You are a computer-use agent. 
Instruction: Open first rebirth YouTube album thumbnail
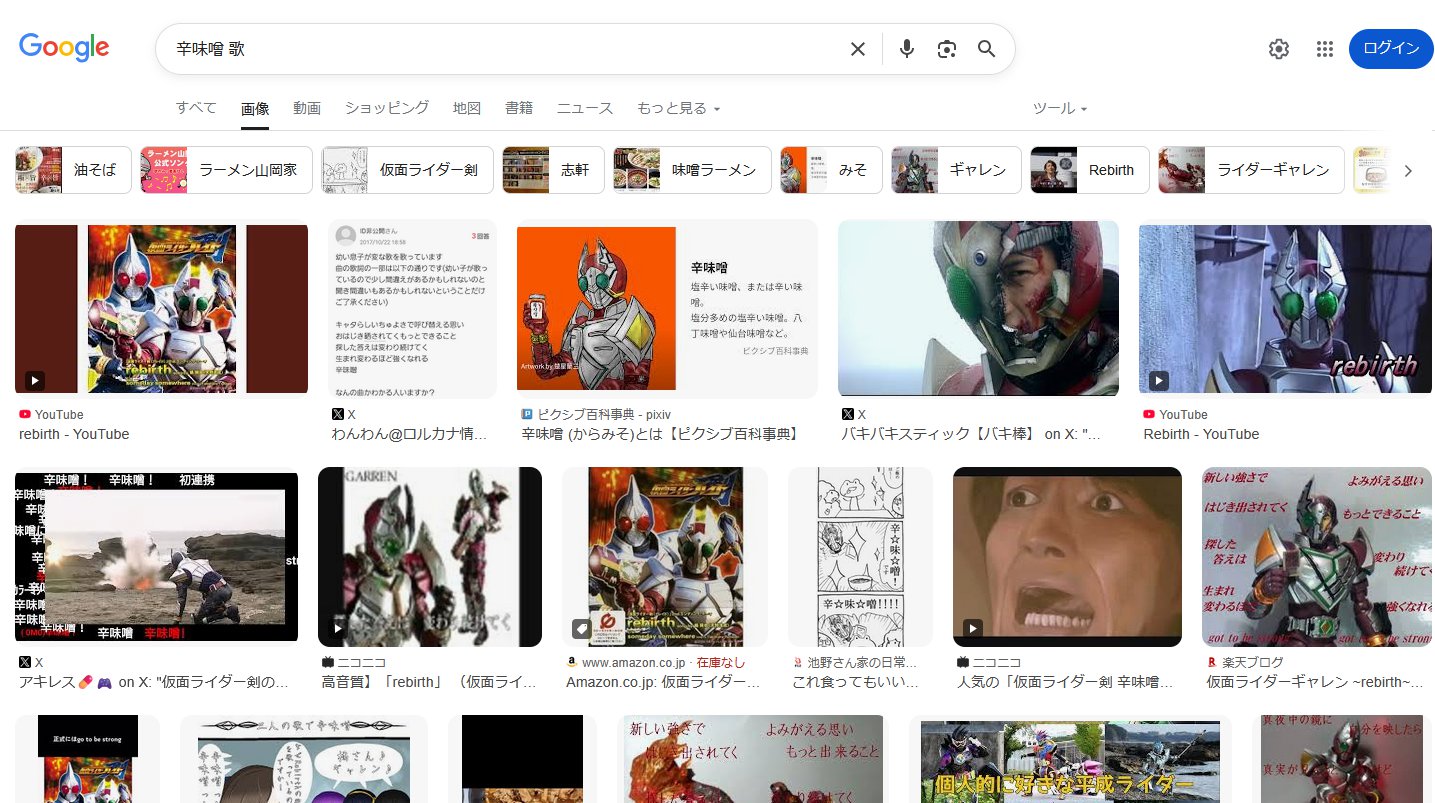point(161,309)
